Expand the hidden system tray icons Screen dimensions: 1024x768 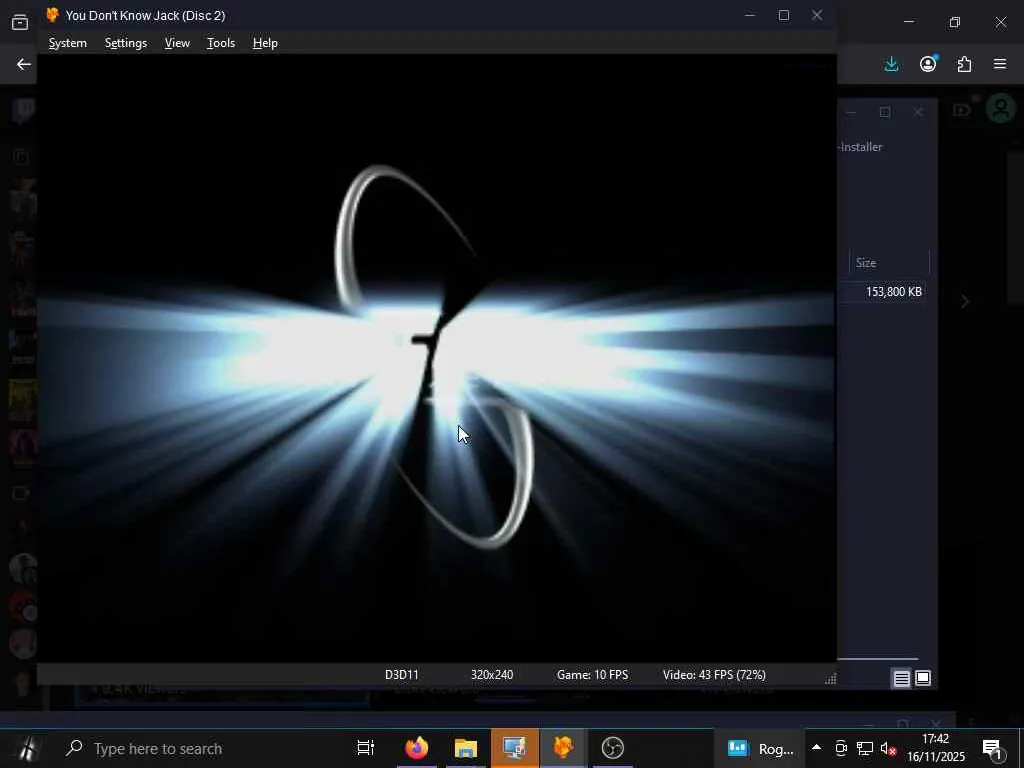(816, 748)
